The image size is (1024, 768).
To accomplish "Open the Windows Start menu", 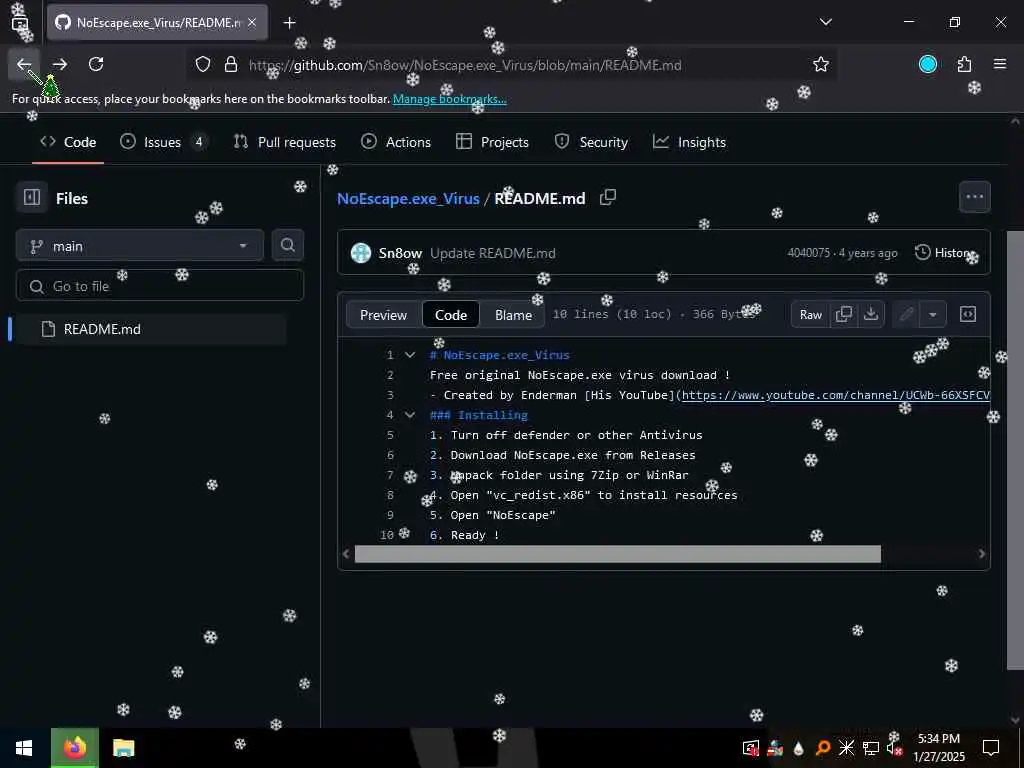I will pyautogui.click(x=24, y=748).
